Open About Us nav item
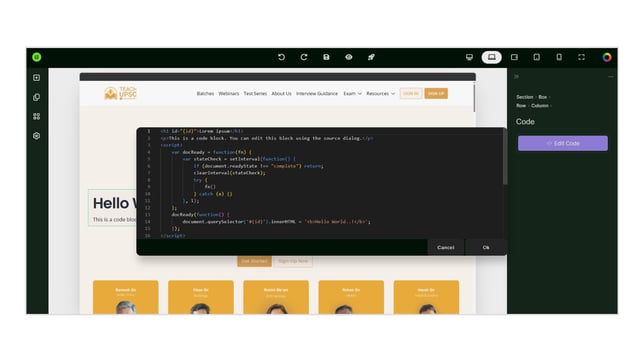644x362 pixels. (281, 94)
